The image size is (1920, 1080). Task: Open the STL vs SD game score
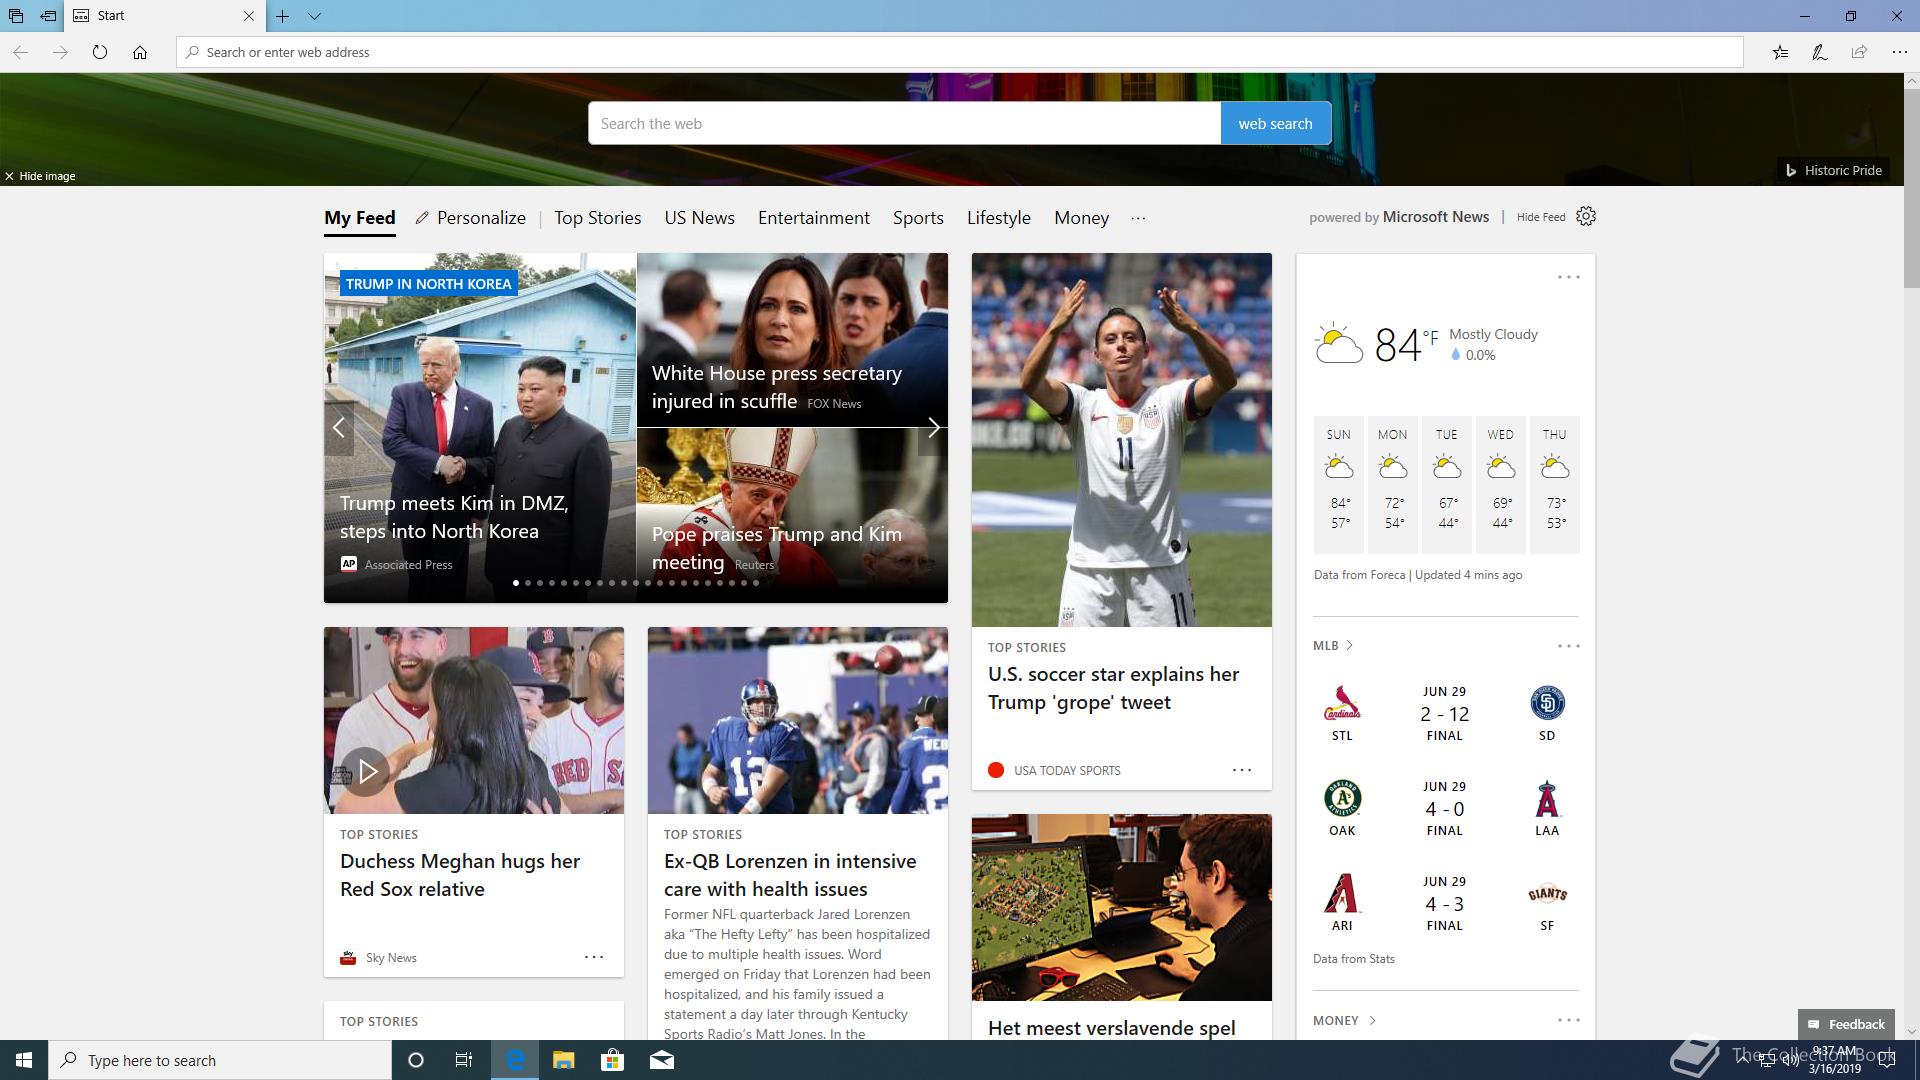pyautogui.click(x=1444, y=714)
